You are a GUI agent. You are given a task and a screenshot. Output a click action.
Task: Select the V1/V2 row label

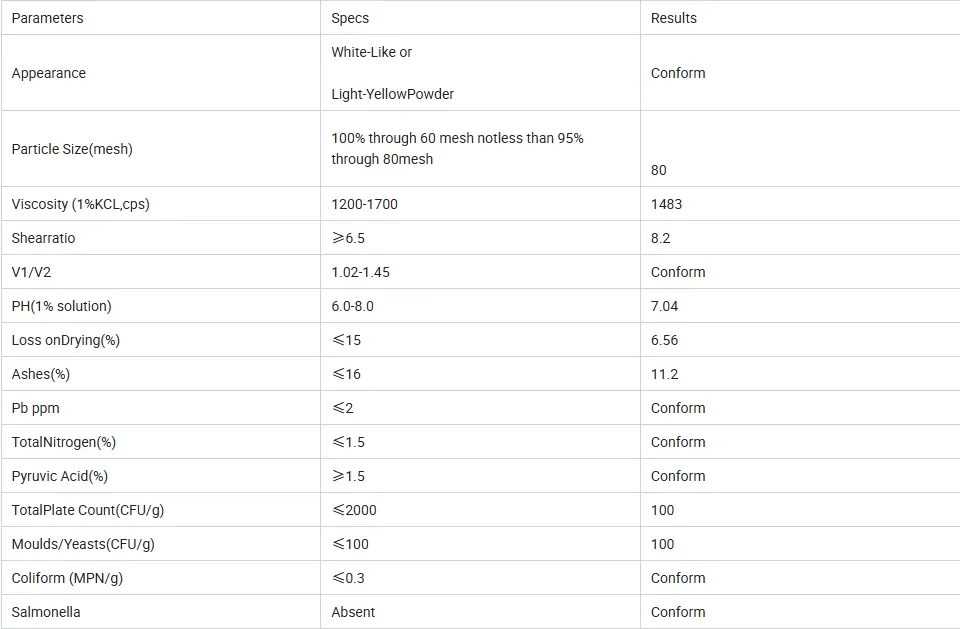point(31,272)
